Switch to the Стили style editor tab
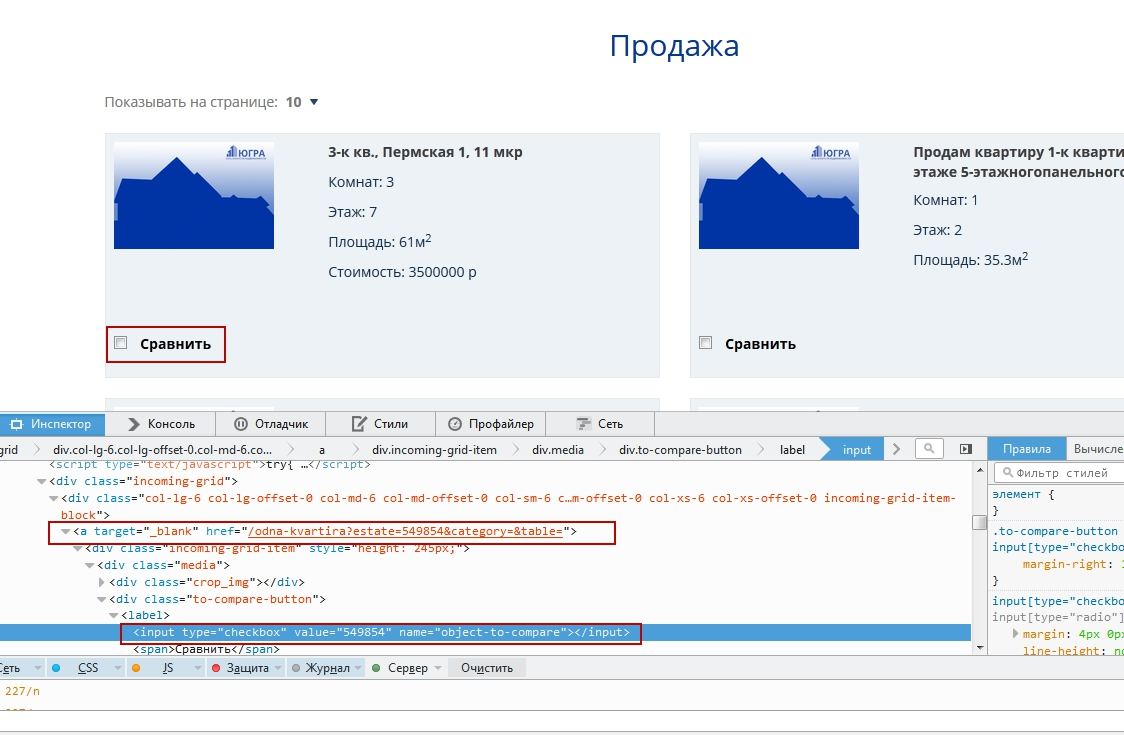Viewport: 1124px width, 735px height. click(381, 424)
